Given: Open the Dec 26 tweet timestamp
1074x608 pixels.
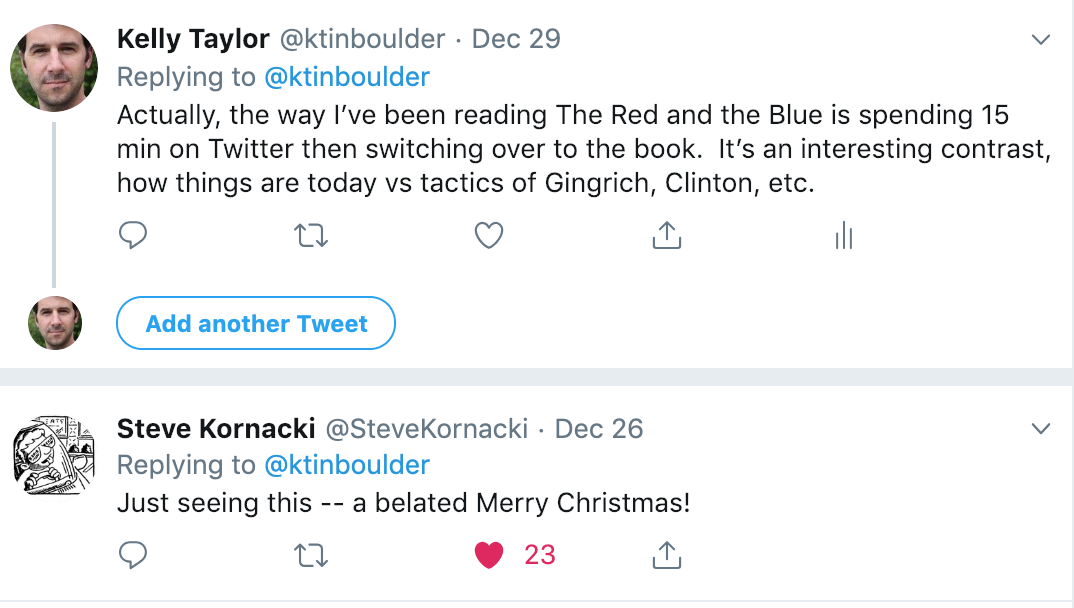Looking at the screenshot, I should 599,428.
